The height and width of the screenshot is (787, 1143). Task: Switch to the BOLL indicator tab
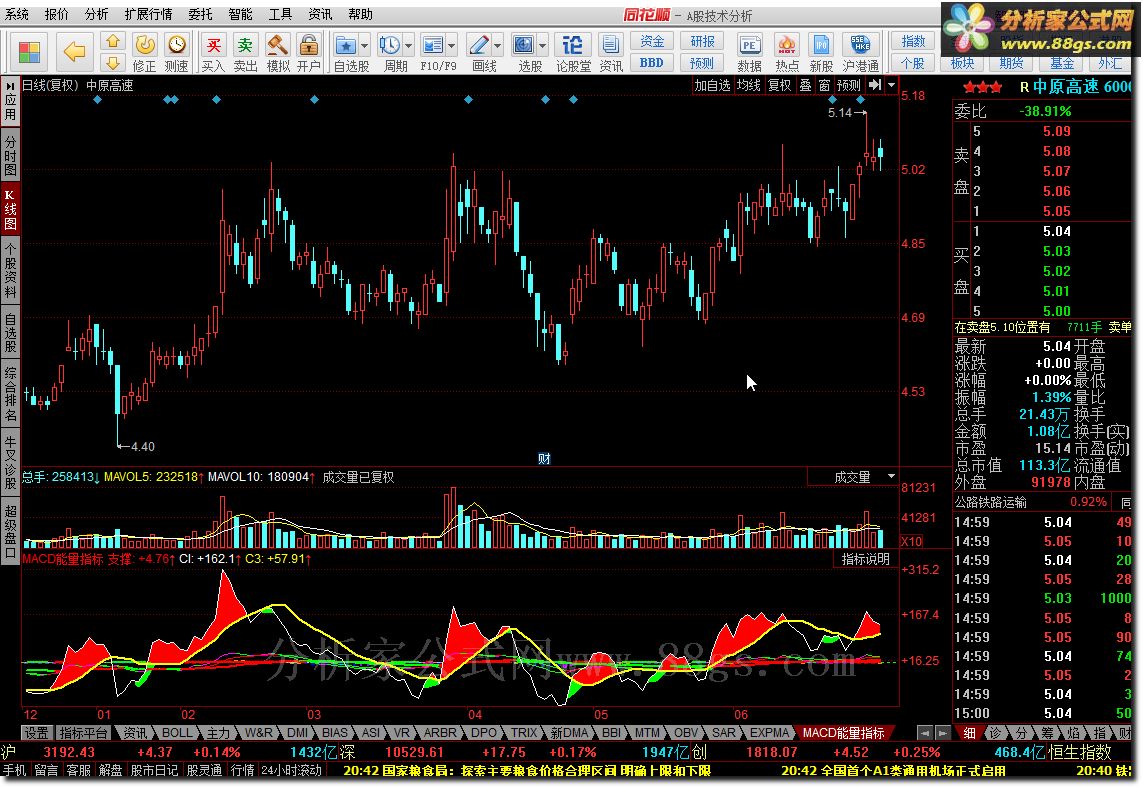(x=176, y=732)
